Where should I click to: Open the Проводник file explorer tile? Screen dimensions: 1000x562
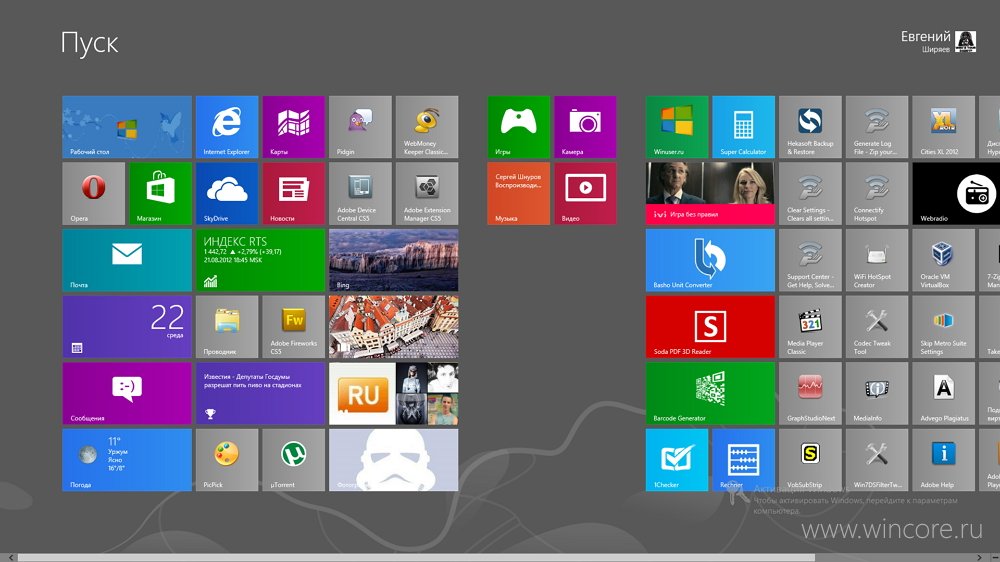coord(227,327)
